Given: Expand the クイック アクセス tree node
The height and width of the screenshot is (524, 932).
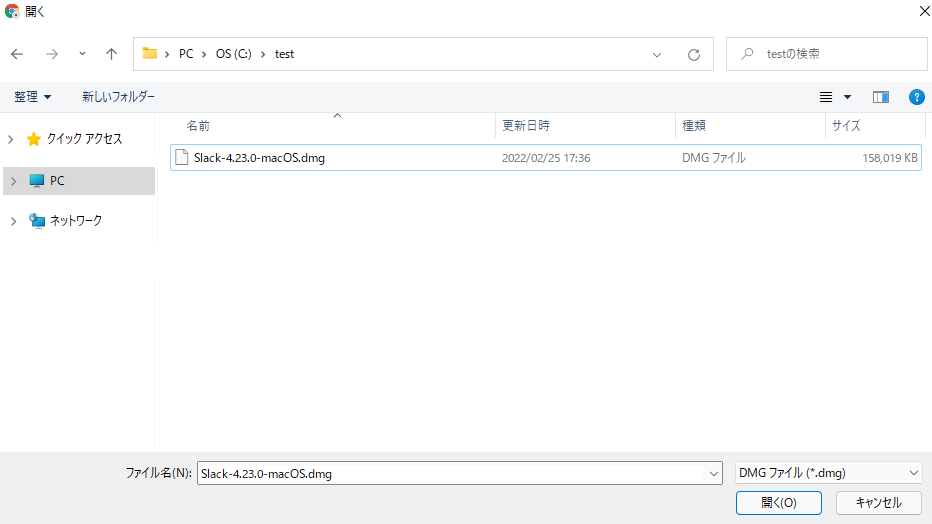Looking at the screenshot, I should point(11,139).
